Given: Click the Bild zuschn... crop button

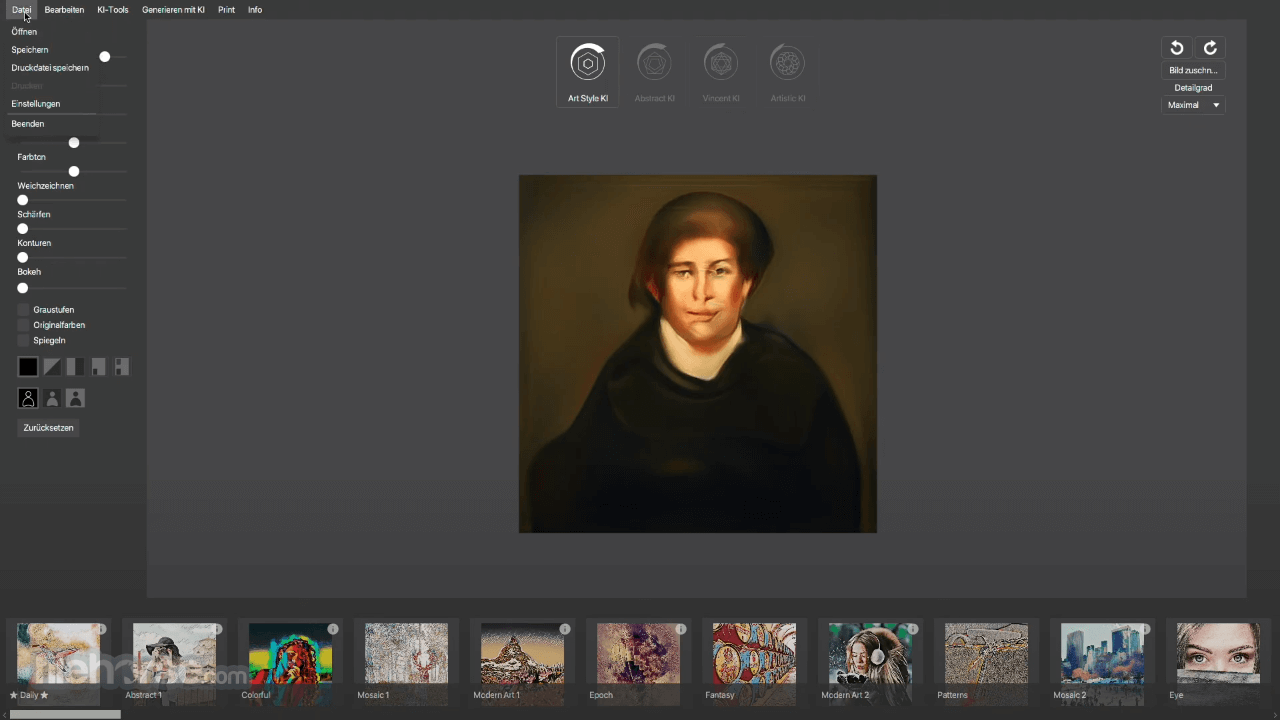Looking at the screenshot, I should (x=1193, y=71).
